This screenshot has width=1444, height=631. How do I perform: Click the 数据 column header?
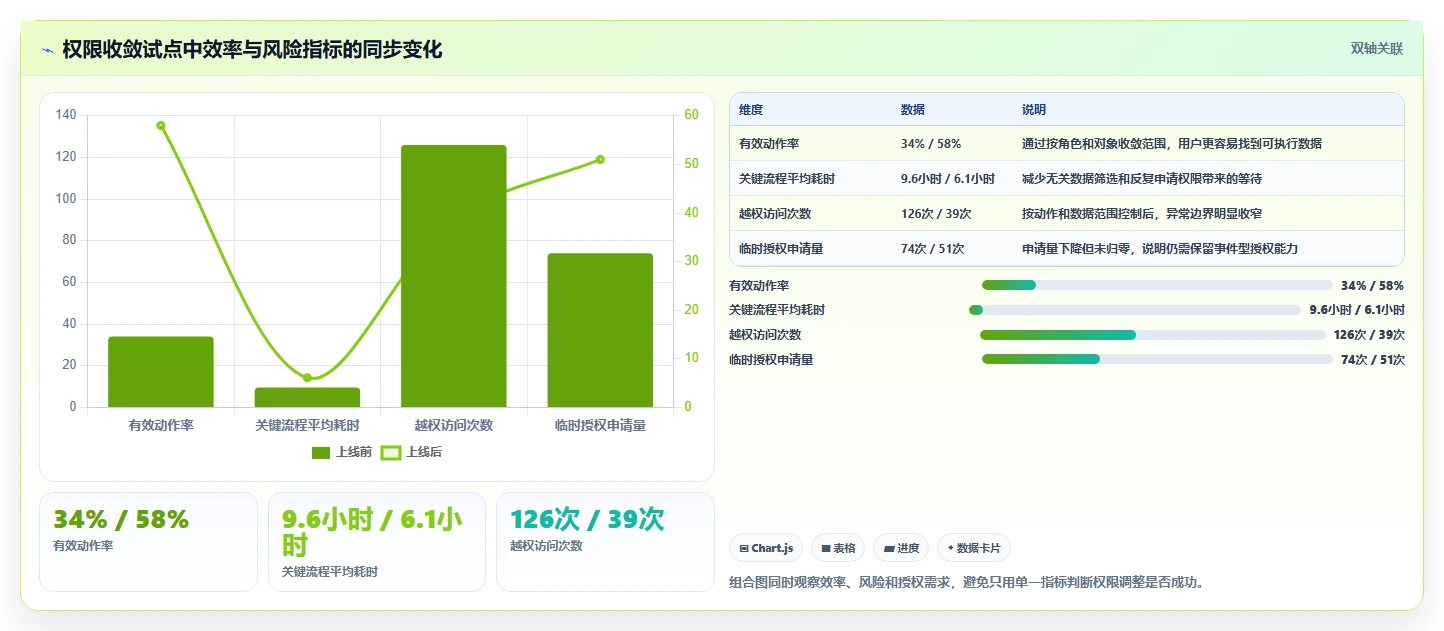click(913, 110)
